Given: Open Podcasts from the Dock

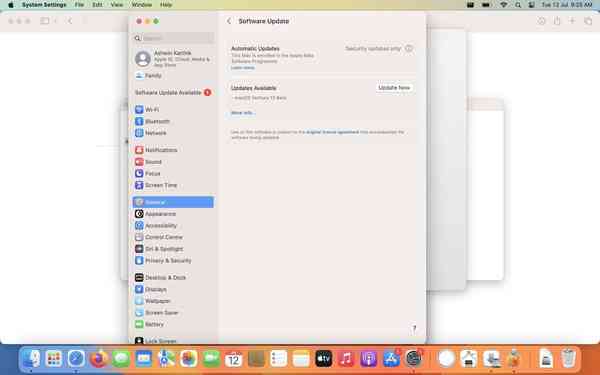Looking at the screenshot, I should coord(369,359).
